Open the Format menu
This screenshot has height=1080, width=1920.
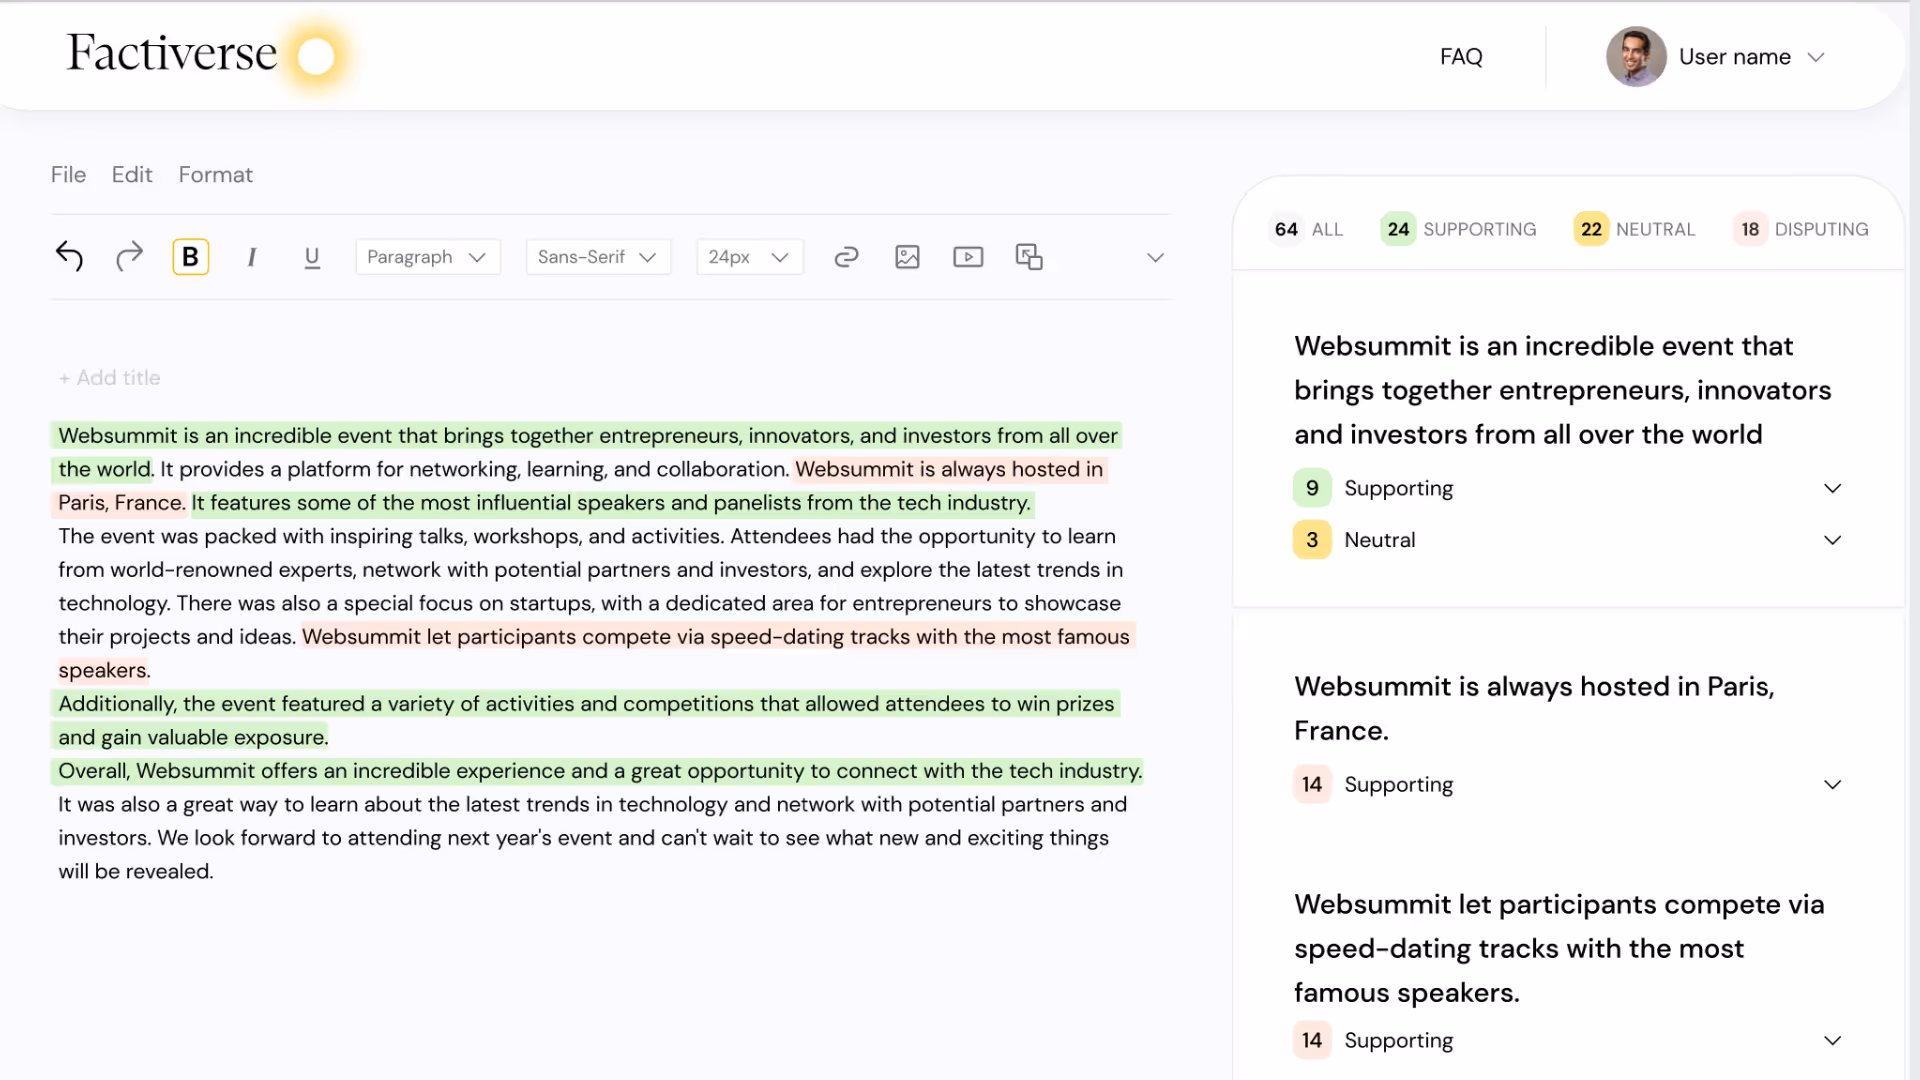[x=215, y=174]
